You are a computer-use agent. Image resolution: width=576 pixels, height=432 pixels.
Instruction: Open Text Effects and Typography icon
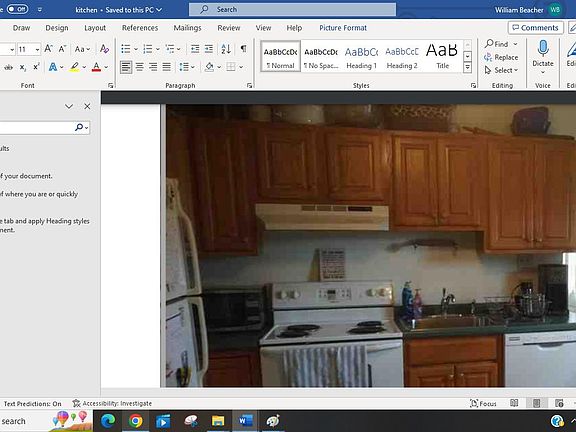point(53,67)
